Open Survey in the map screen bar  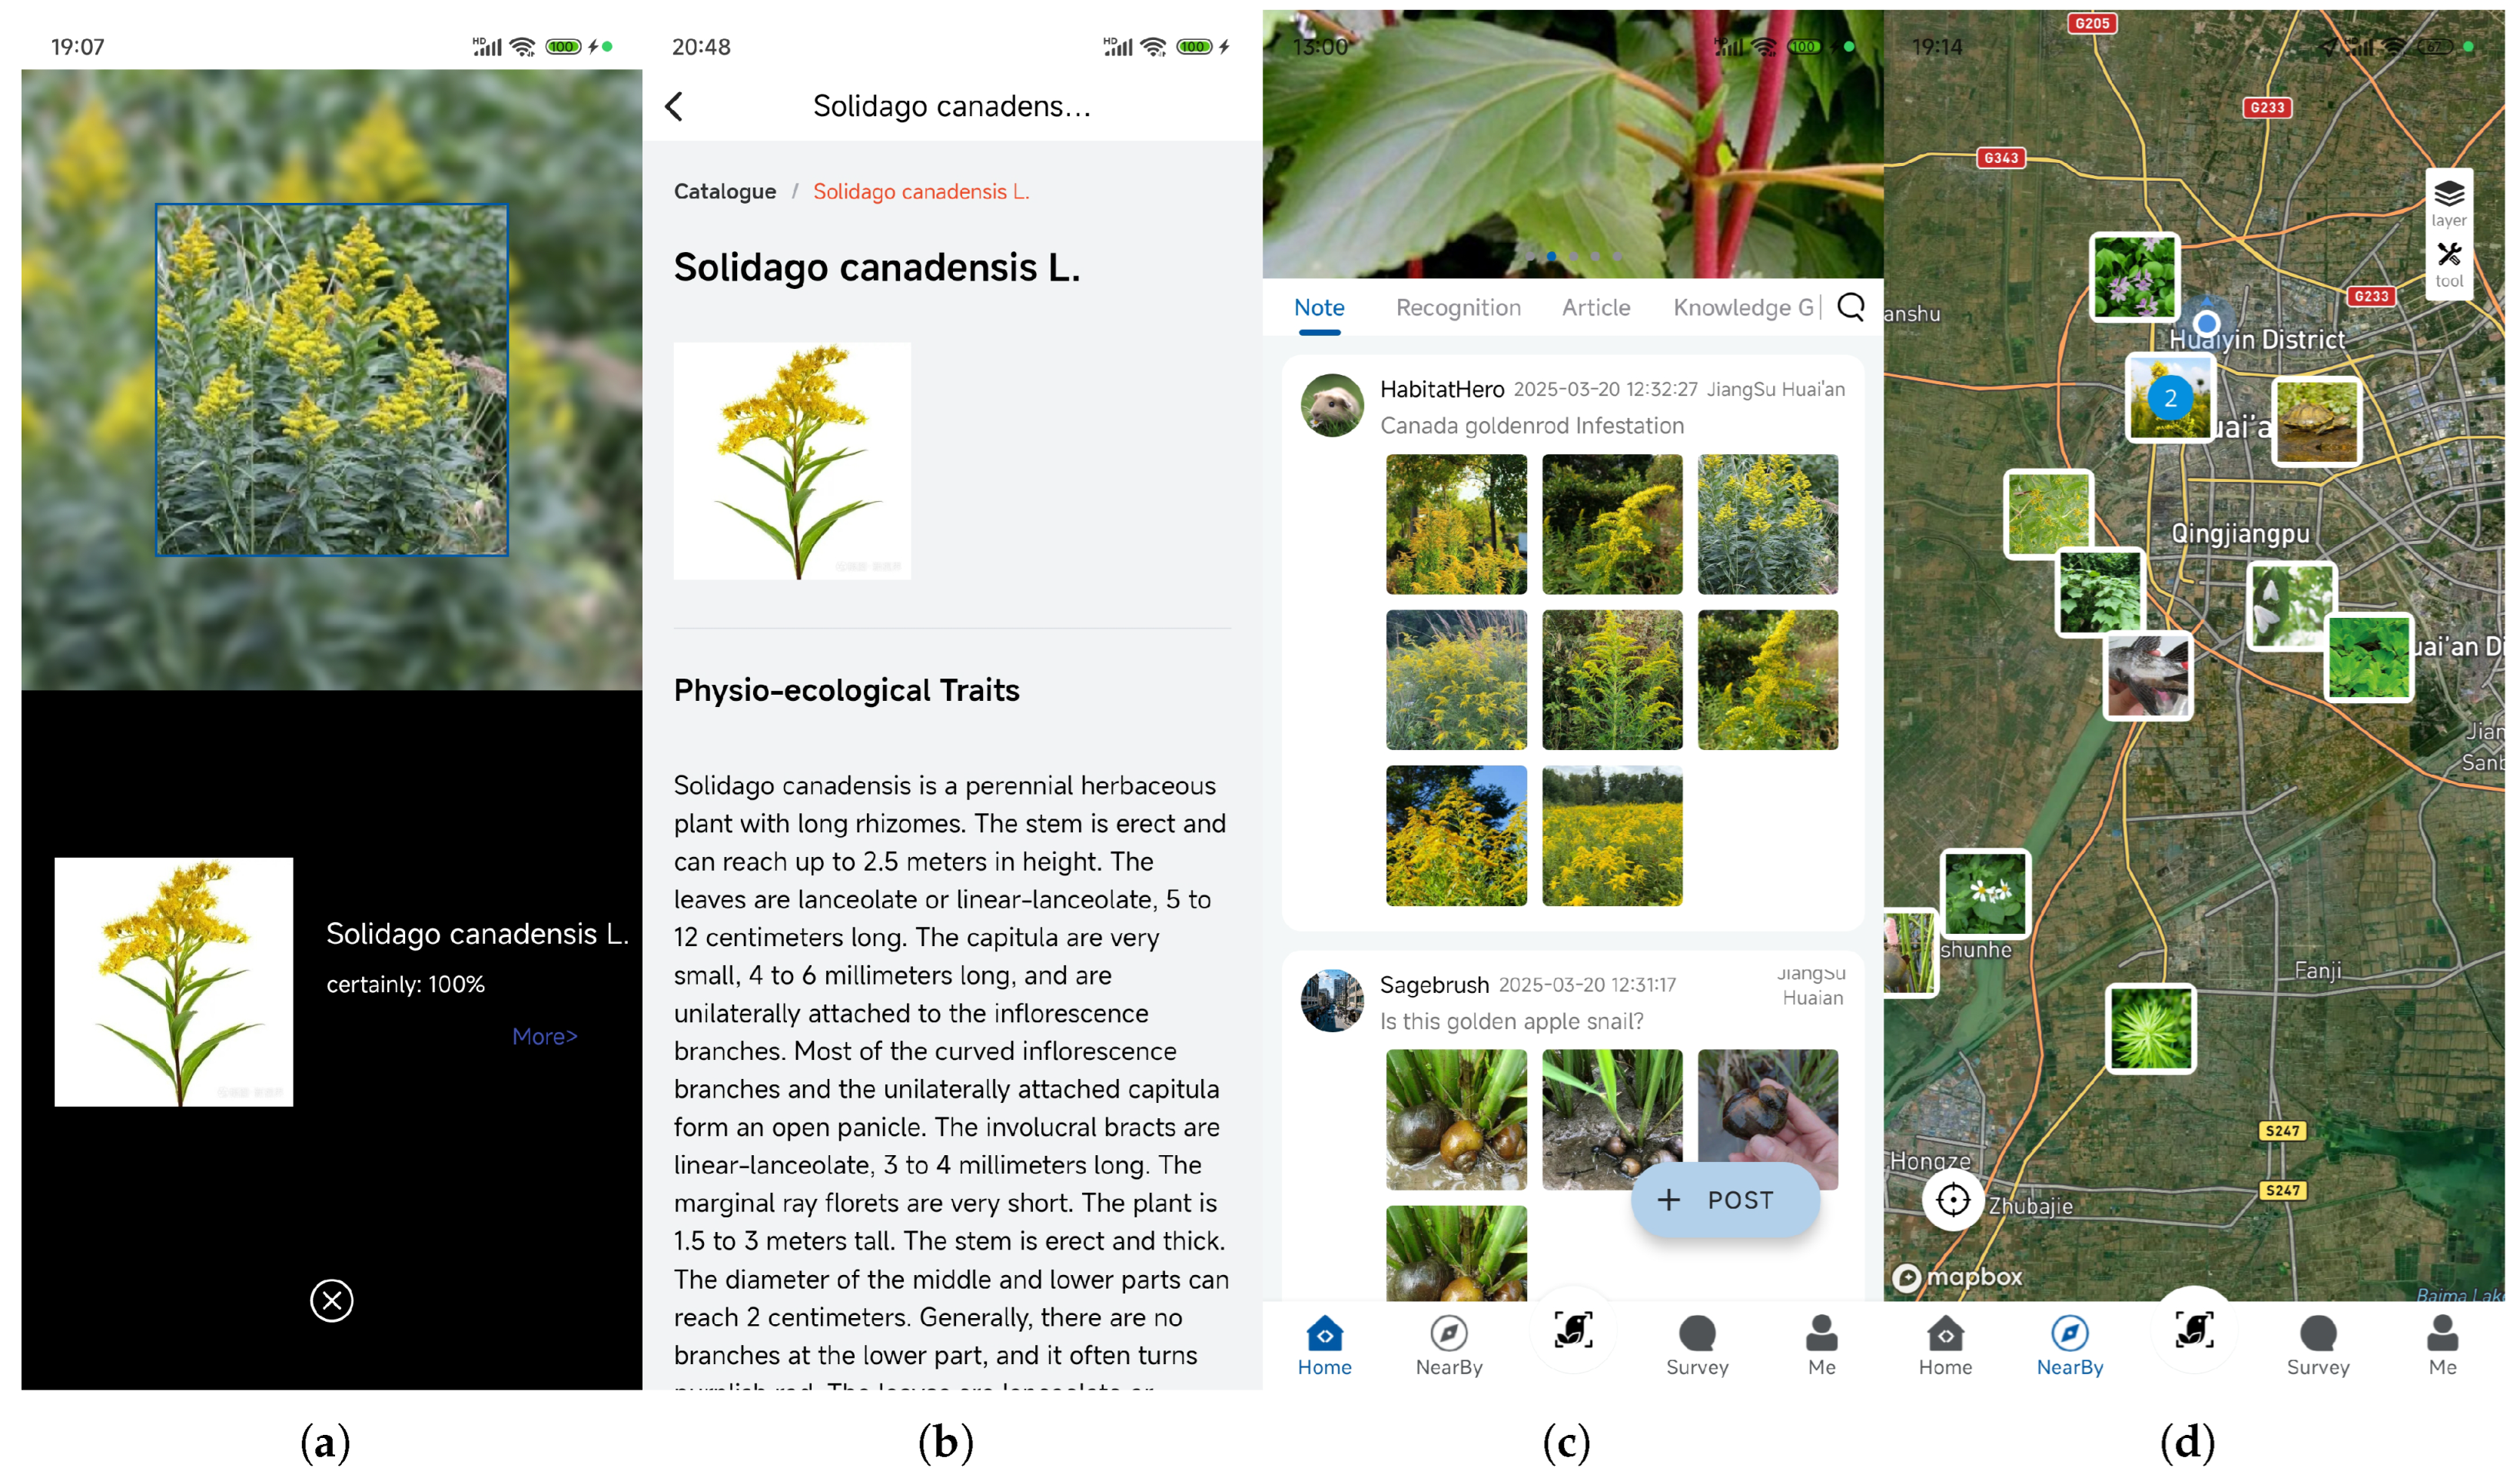coord(2318,1345)
